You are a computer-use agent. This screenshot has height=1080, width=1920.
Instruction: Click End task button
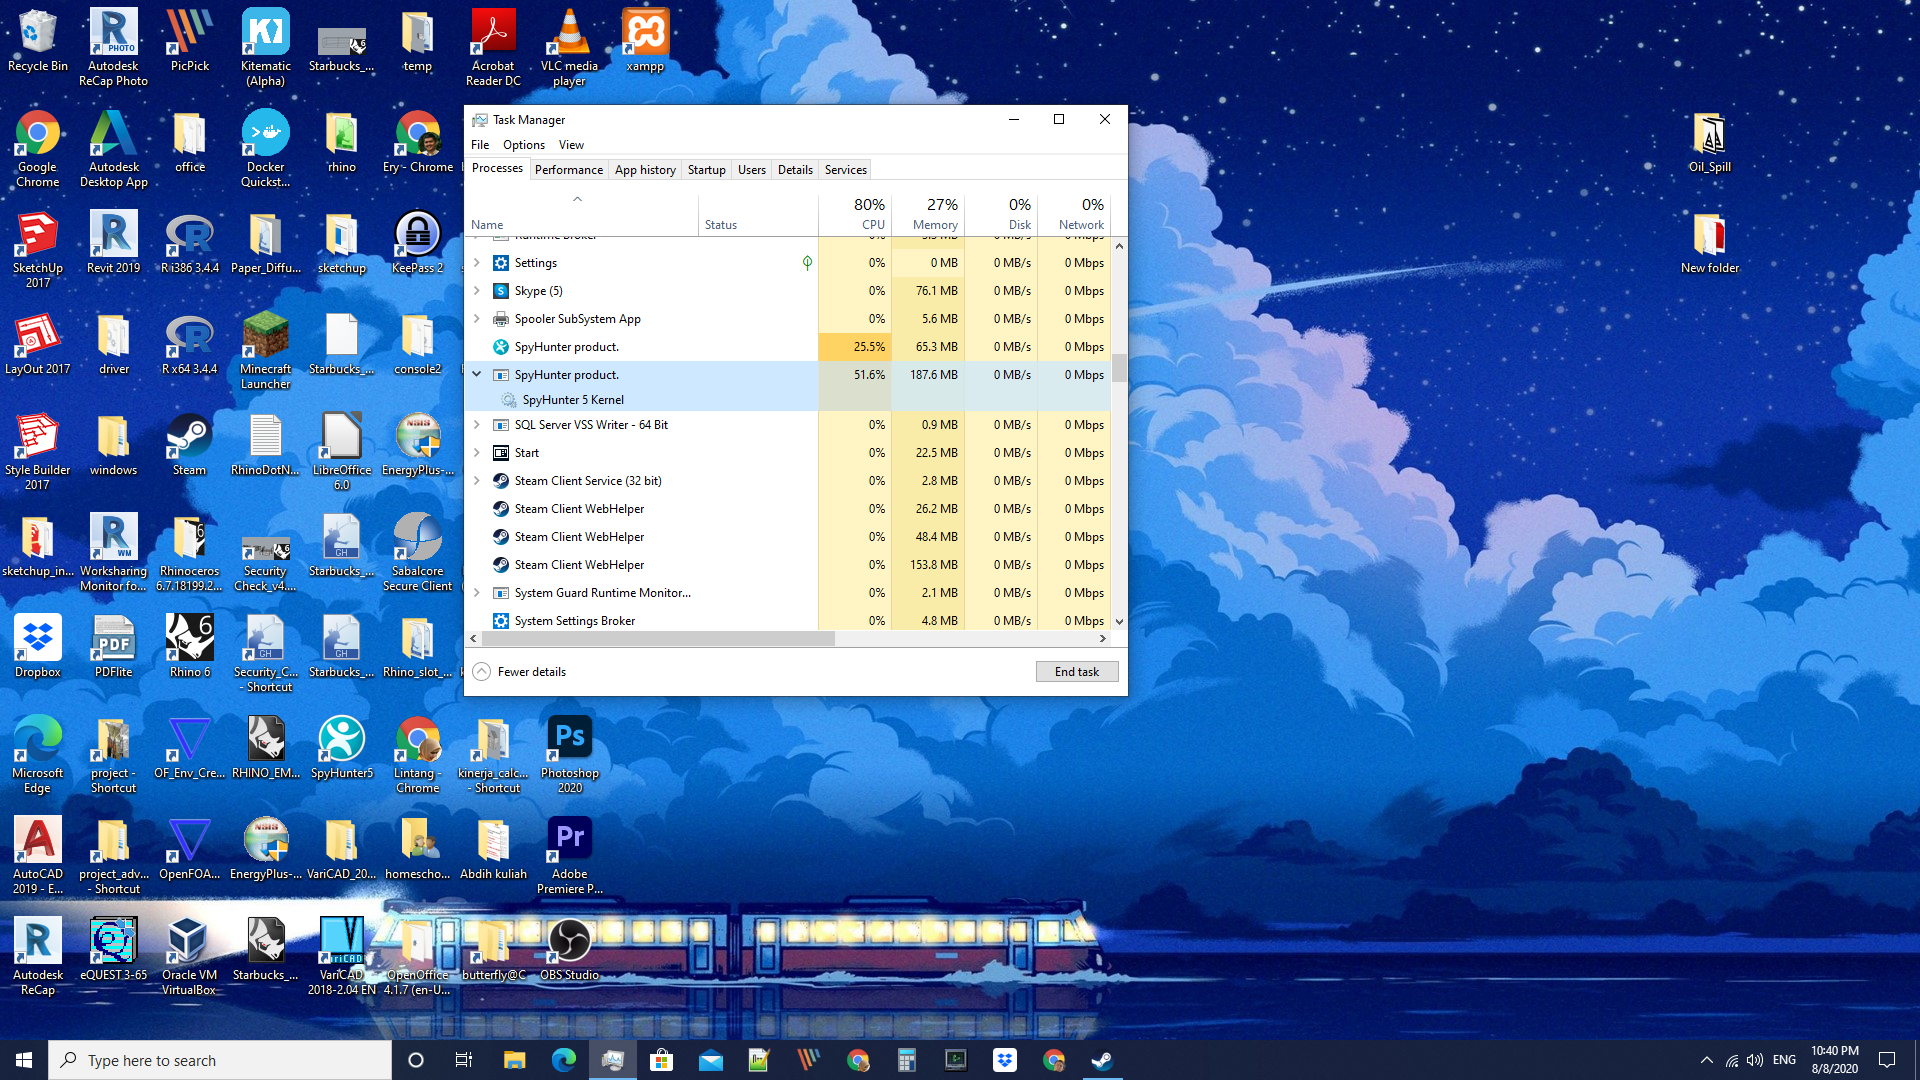pos(1077,672)
